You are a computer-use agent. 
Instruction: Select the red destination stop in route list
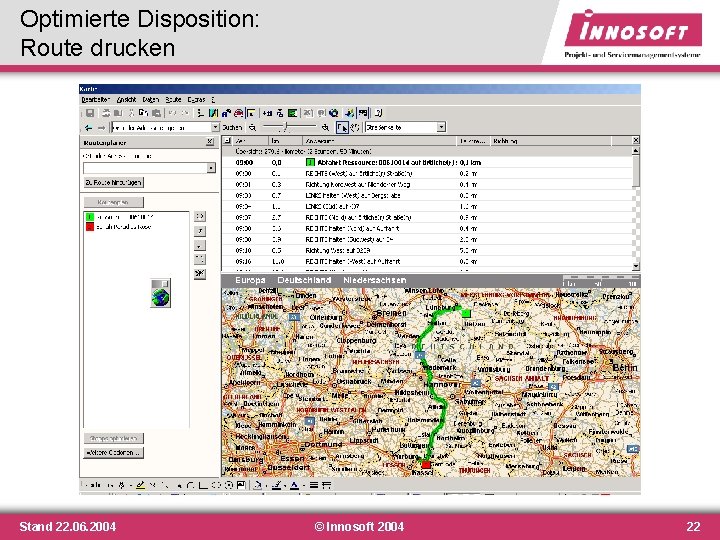pos(119,227)
